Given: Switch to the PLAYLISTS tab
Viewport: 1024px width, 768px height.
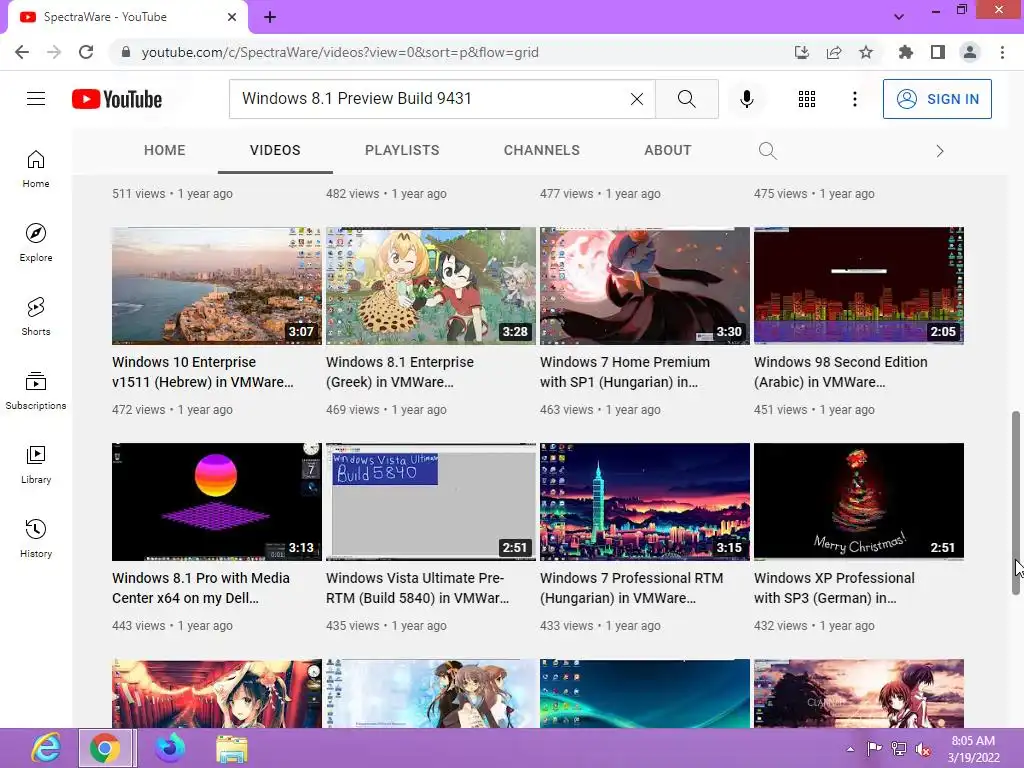Looking at the screenshot, I should point(402,150).
